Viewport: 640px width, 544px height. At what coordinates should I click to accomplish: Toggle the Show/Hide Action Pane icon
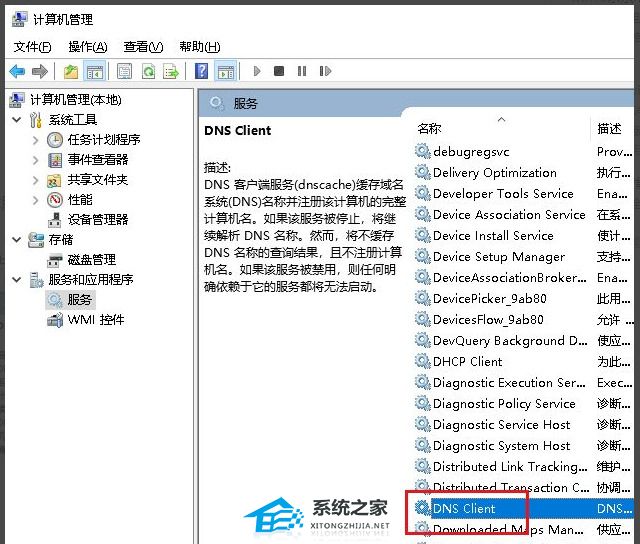click(x=226, y=71)
